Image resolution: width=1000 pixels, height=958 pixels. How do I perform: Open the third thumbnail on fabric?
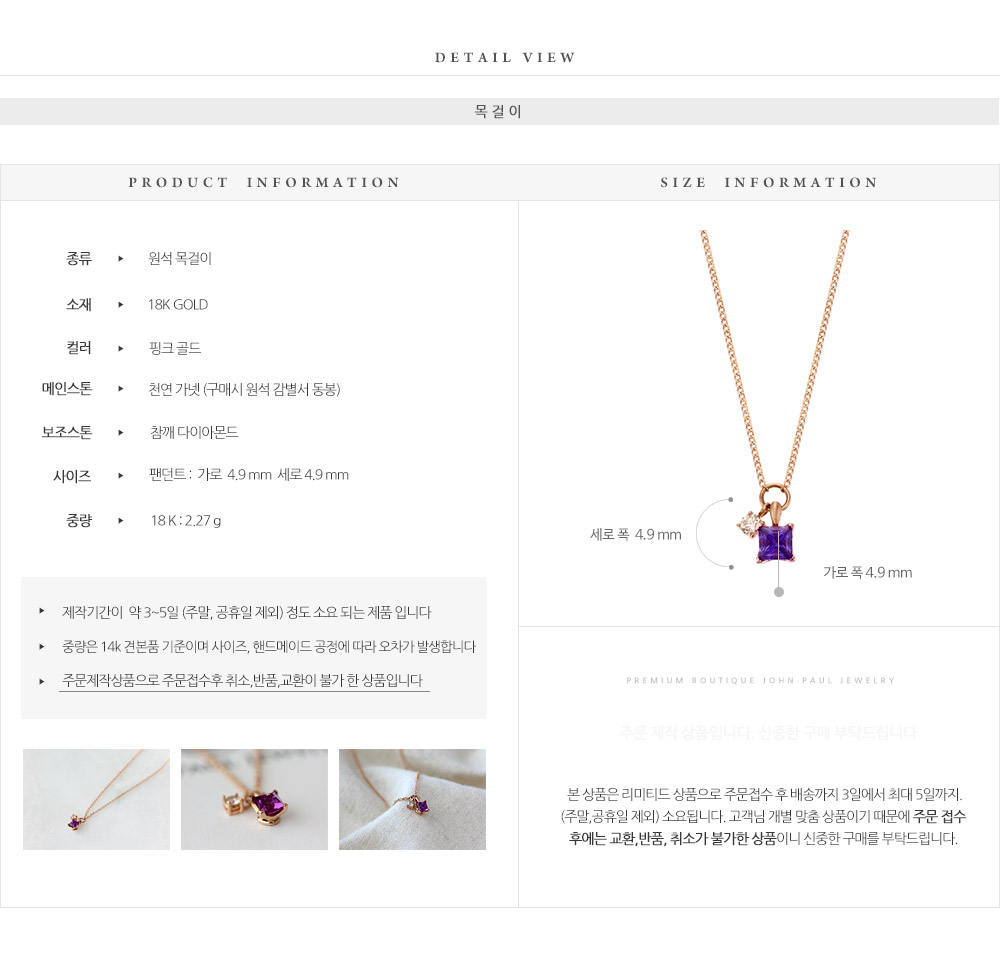coord(412,799)
